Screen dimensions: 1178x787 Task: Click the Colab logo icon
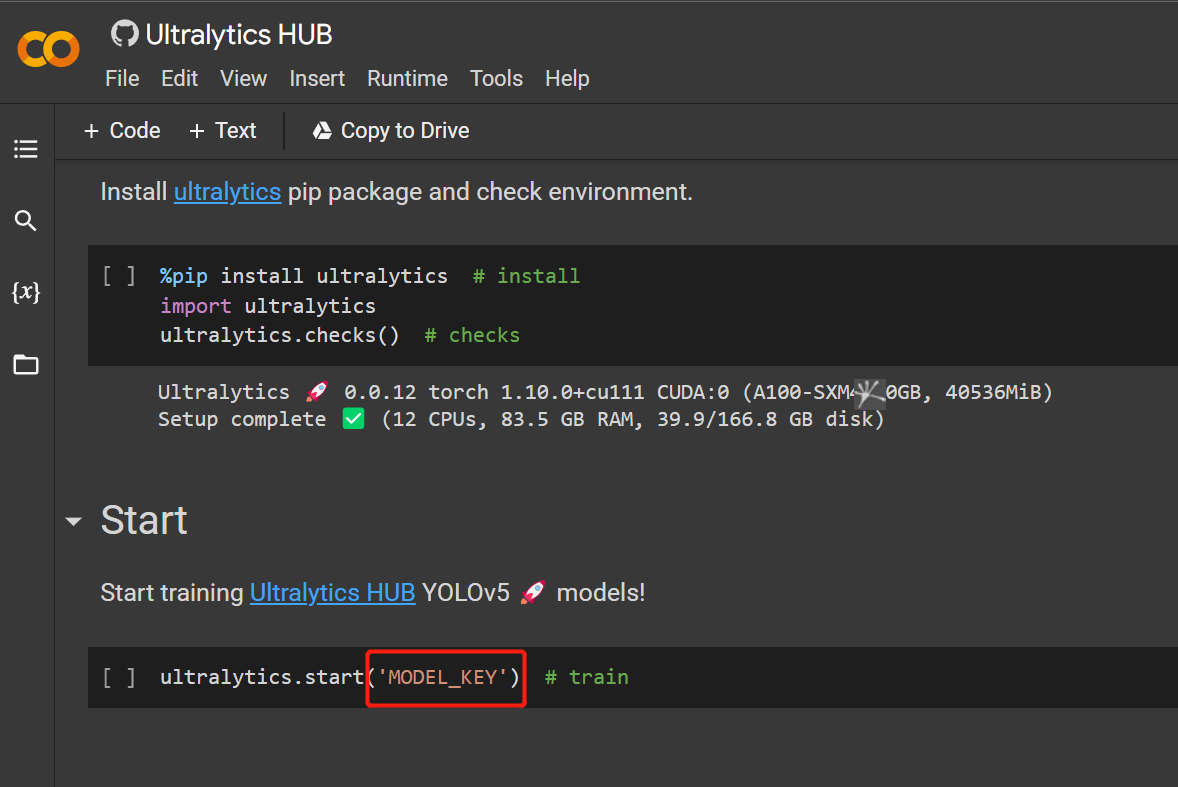pyautogui.click(x=48, y=49)
